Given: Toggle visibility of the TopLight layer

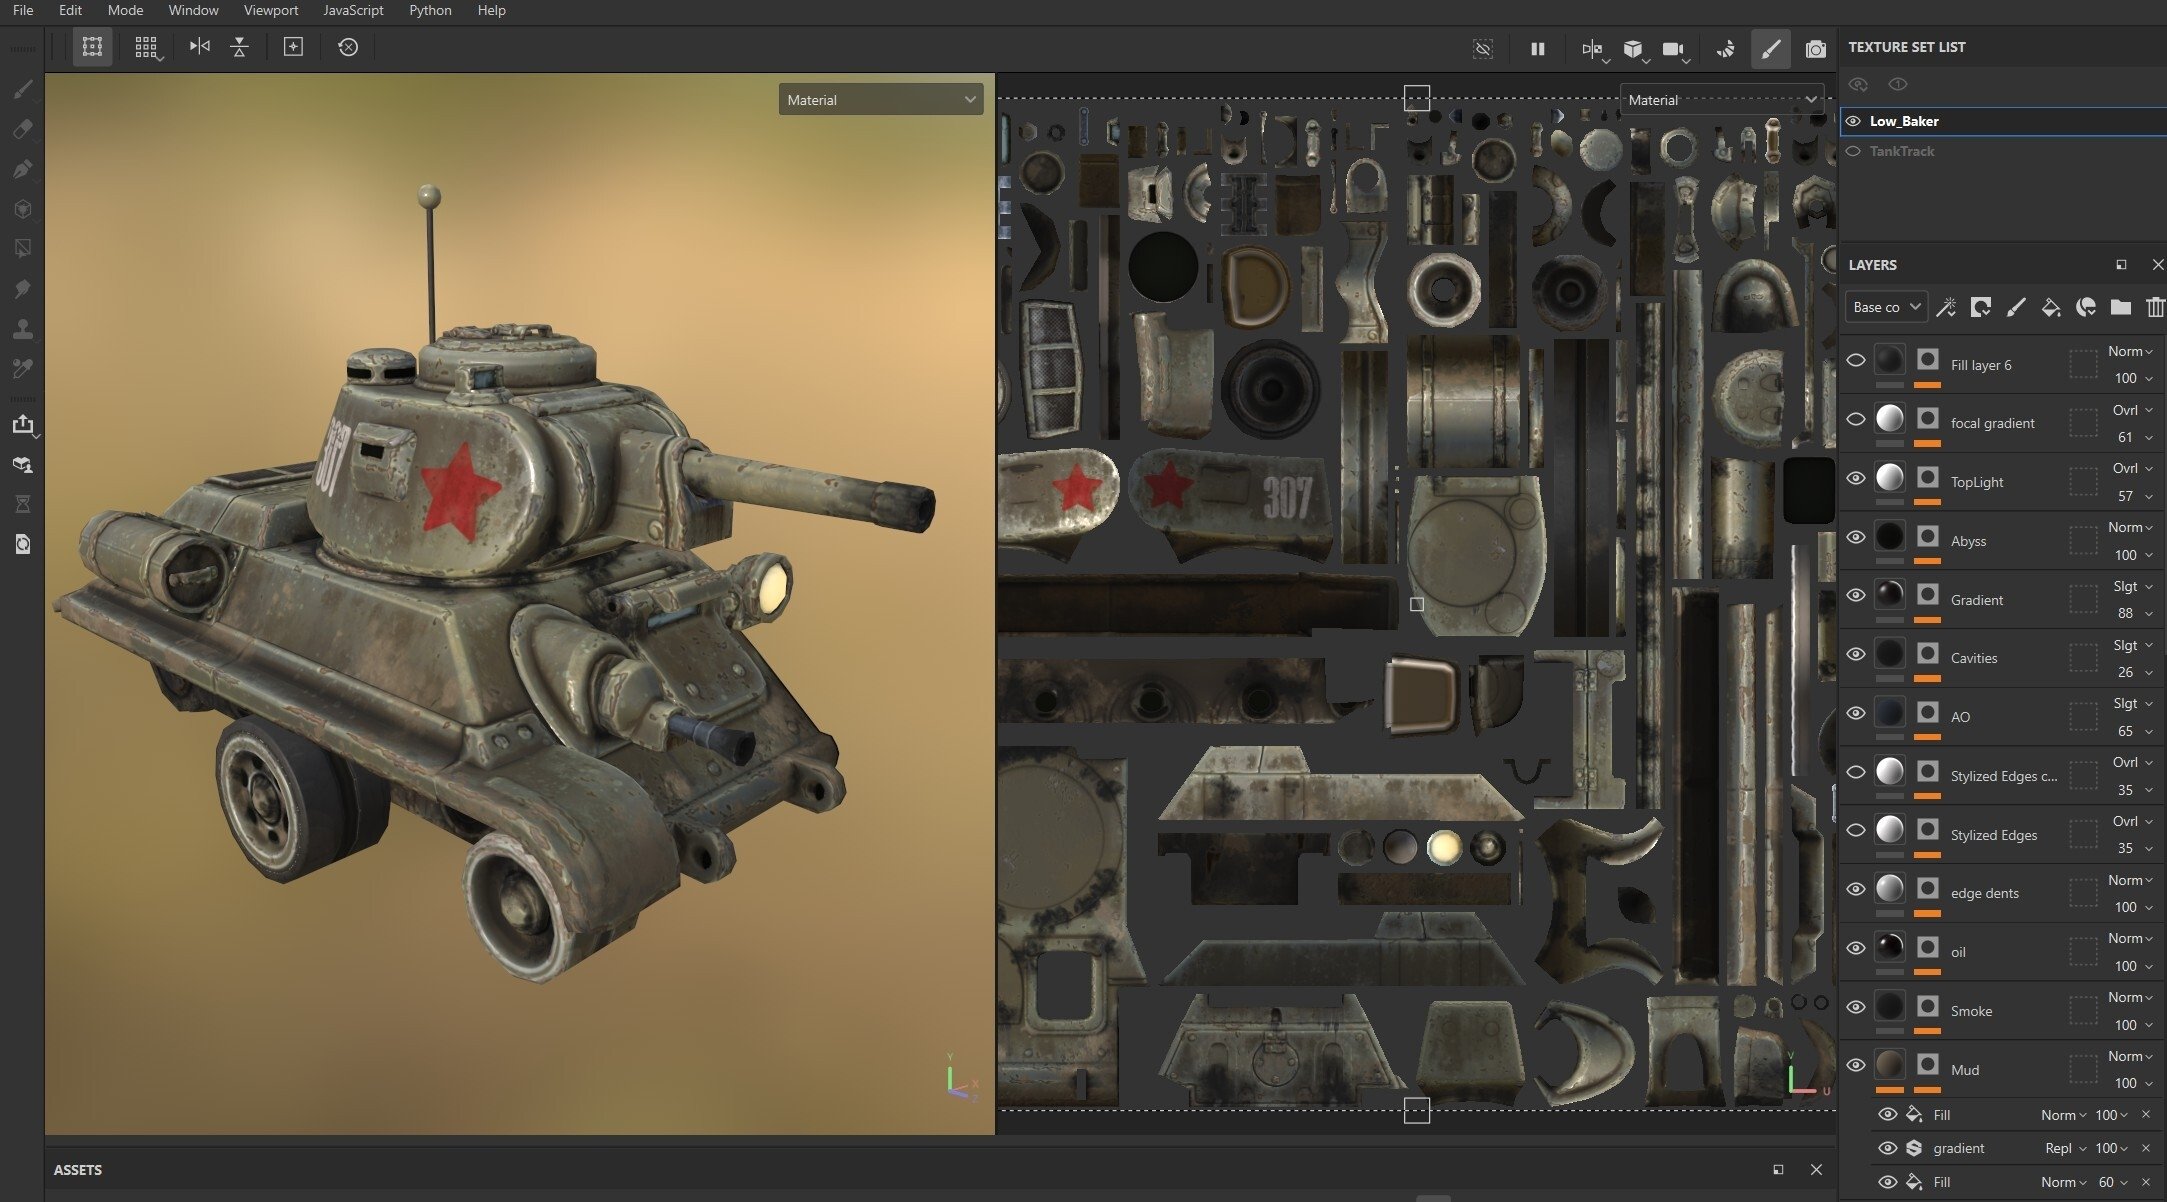Looking at the screenshot, I should (x=1855, y=478).
